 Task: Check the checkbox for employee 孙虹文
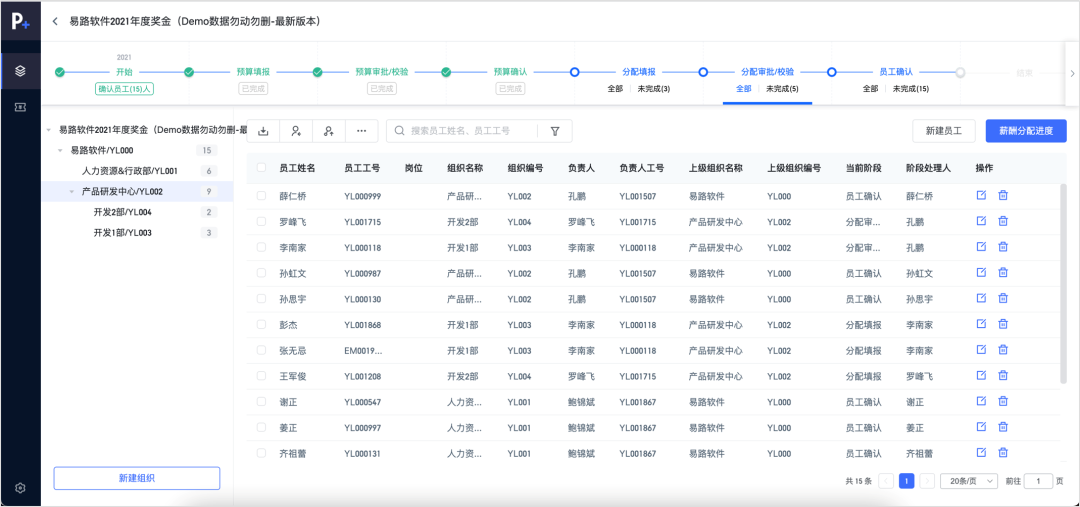262,273
